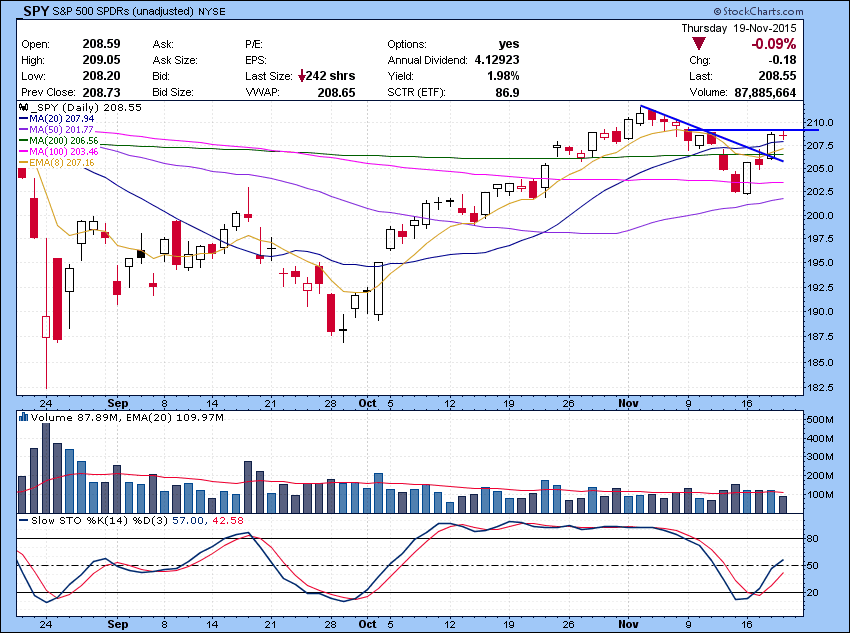
Task: Click the Sep date label under price chart
Action: click(118, 403)
